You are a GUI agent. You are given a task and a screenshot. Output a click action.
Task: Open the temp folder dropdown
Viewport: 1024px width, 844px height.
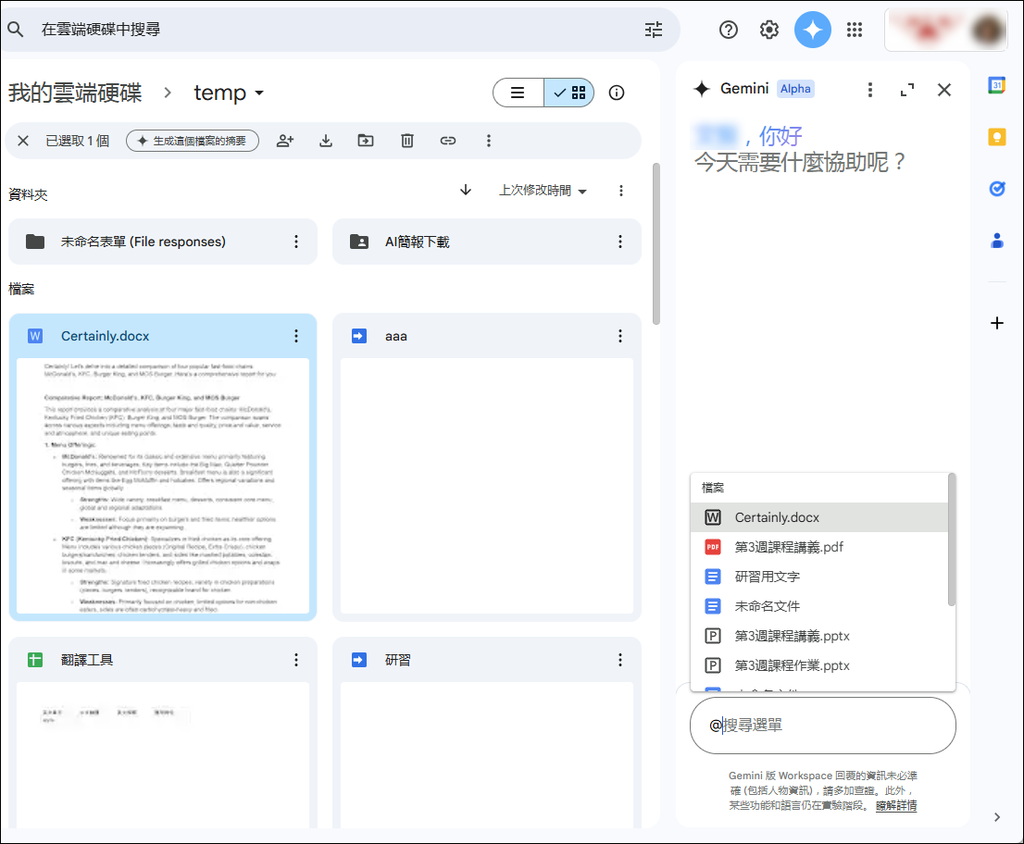229,93
